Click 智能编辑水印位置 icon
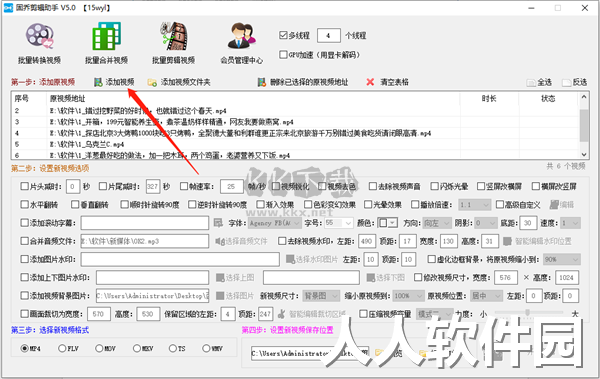This screenshot has width=600, height=379. (x=507, y=241)
